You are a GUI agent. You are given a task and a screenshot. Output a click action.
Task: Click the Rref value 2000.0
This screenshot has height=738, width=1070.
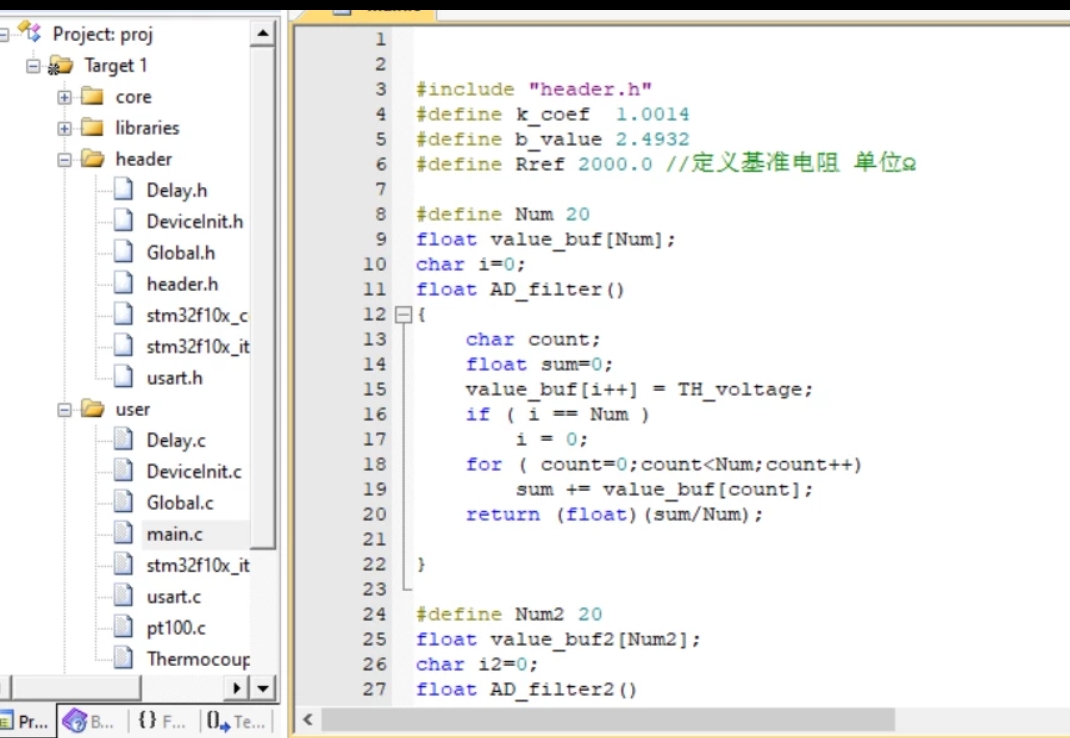(x=615, y=165)
